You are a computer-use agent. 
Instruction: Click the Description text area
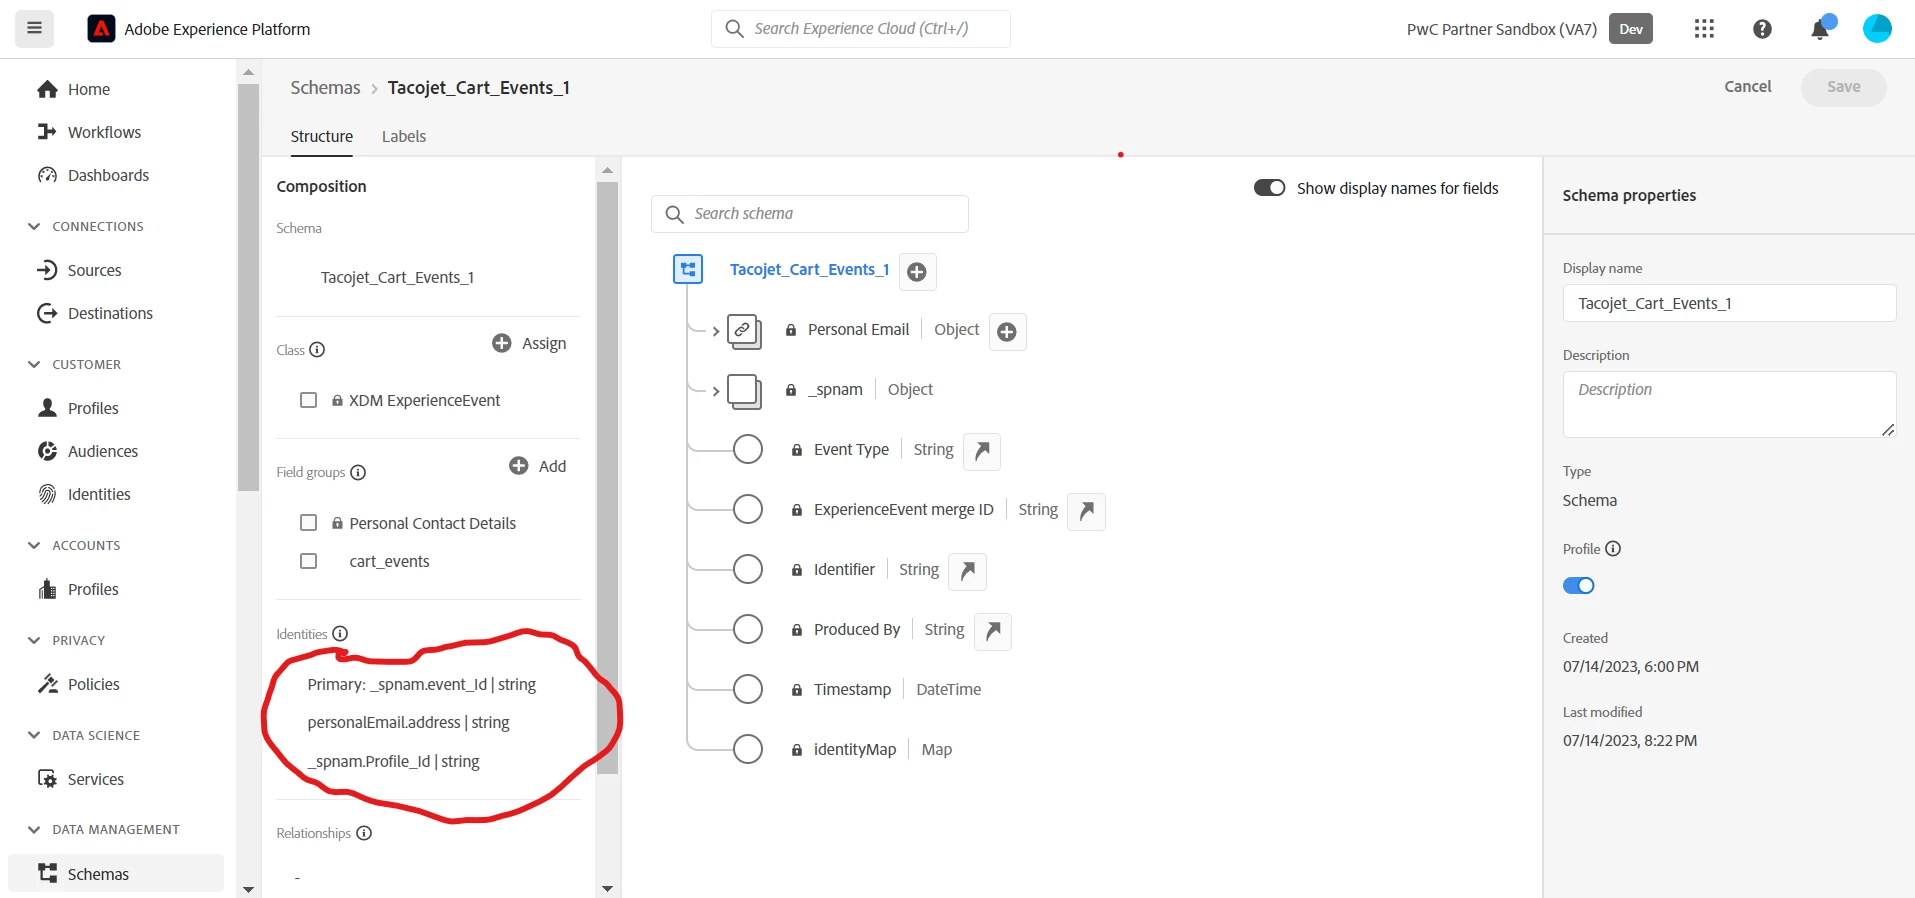1729,404
